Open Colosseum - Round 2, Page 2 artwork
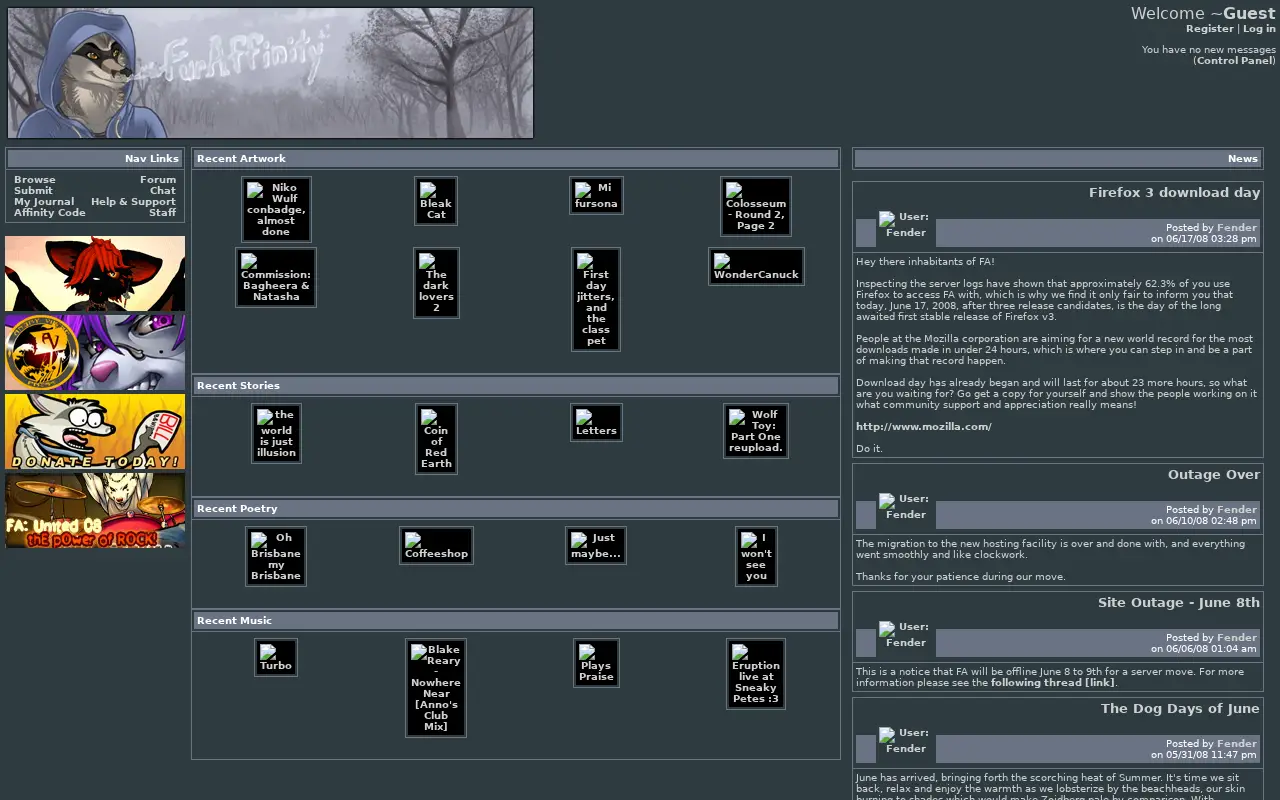Screen dimensions: 1280x800 [756, 207]
